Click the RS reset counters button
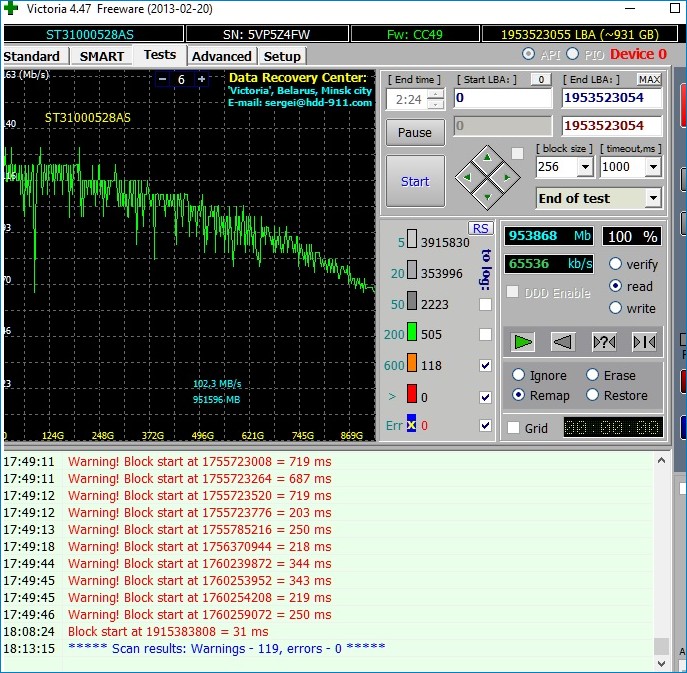 [481, 228]
